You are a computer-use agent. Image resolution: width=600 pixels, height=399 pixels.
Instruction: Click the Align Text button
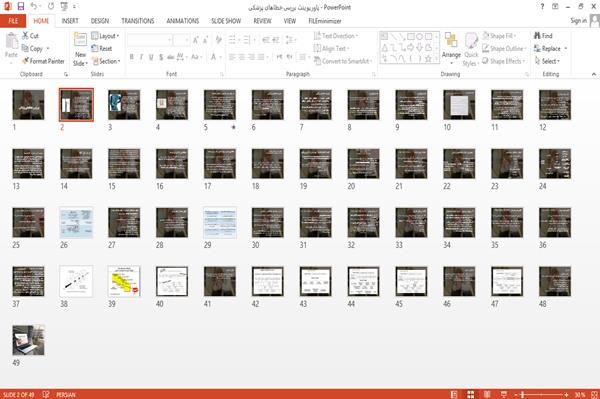point(331,49)
